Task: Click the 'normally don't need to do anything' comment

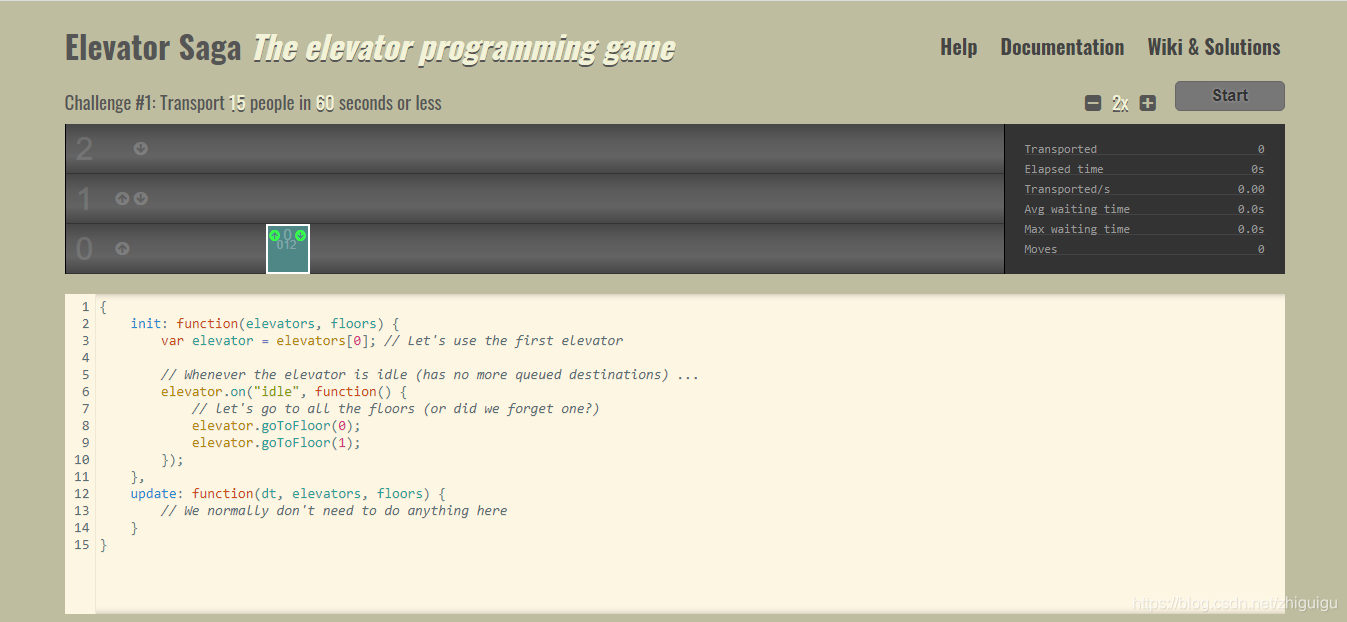Action: pyautogui.click(x=334, y=511)
